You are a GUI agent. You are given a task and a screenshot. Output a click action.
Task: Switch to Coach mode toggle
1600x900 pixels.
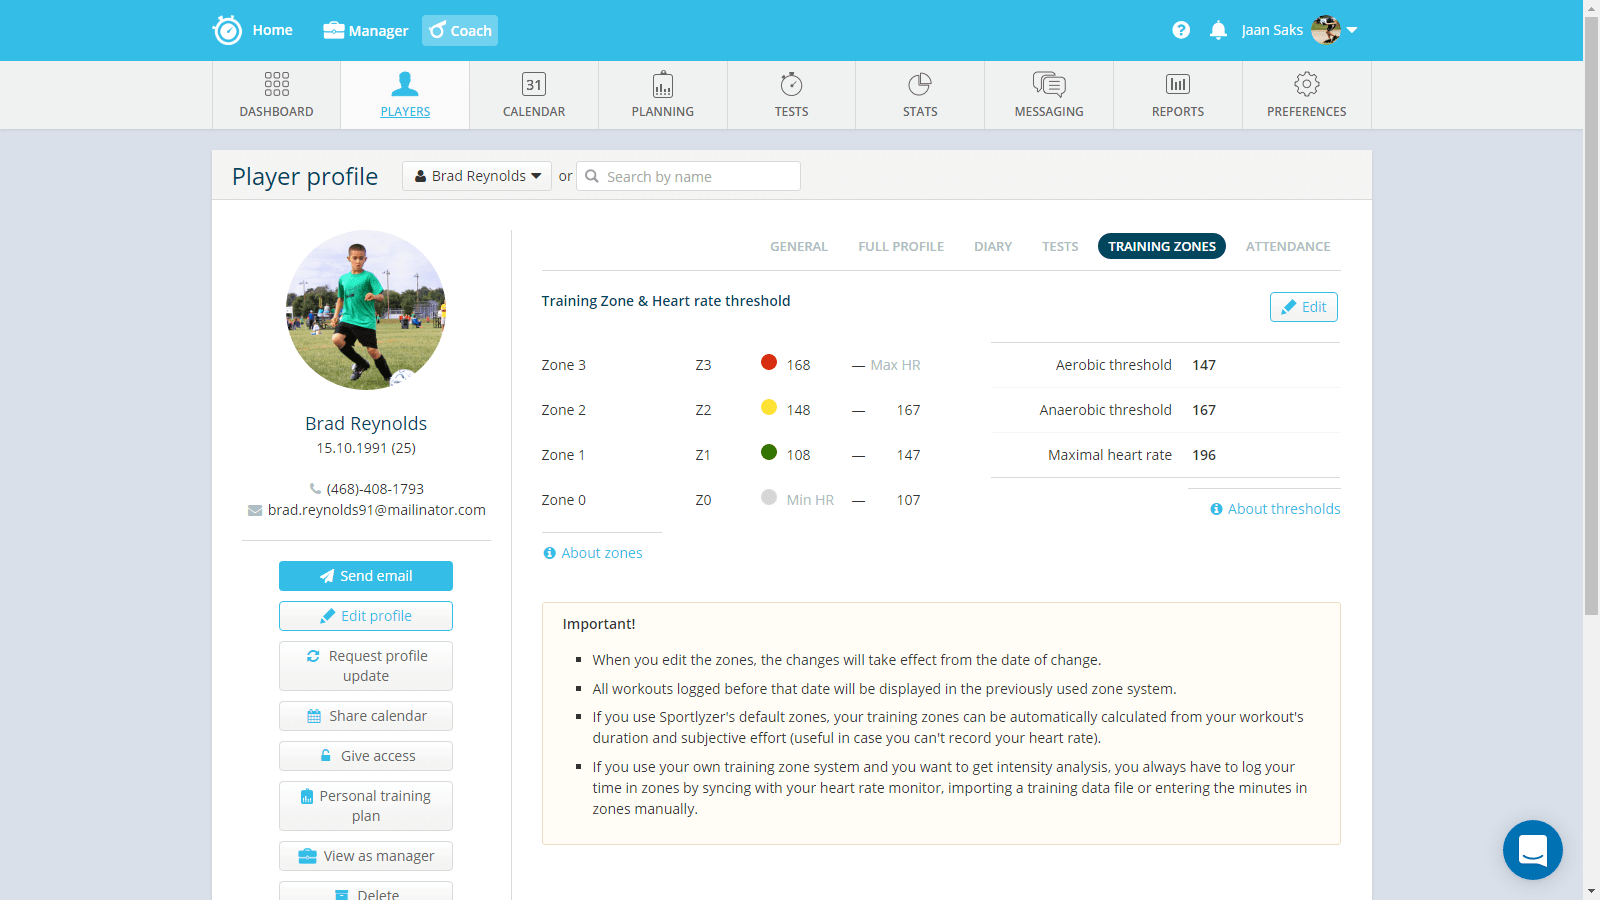click(x=460, y=31)
